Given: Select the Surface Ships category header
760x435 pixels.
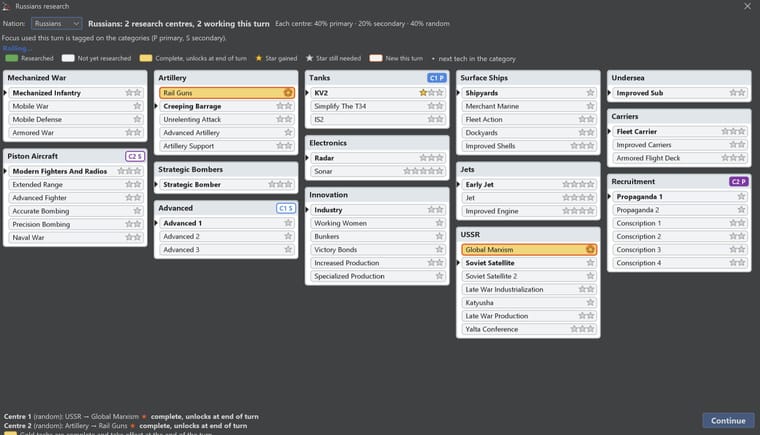Looking at the screenshot, I should click(x=528, y=78).
